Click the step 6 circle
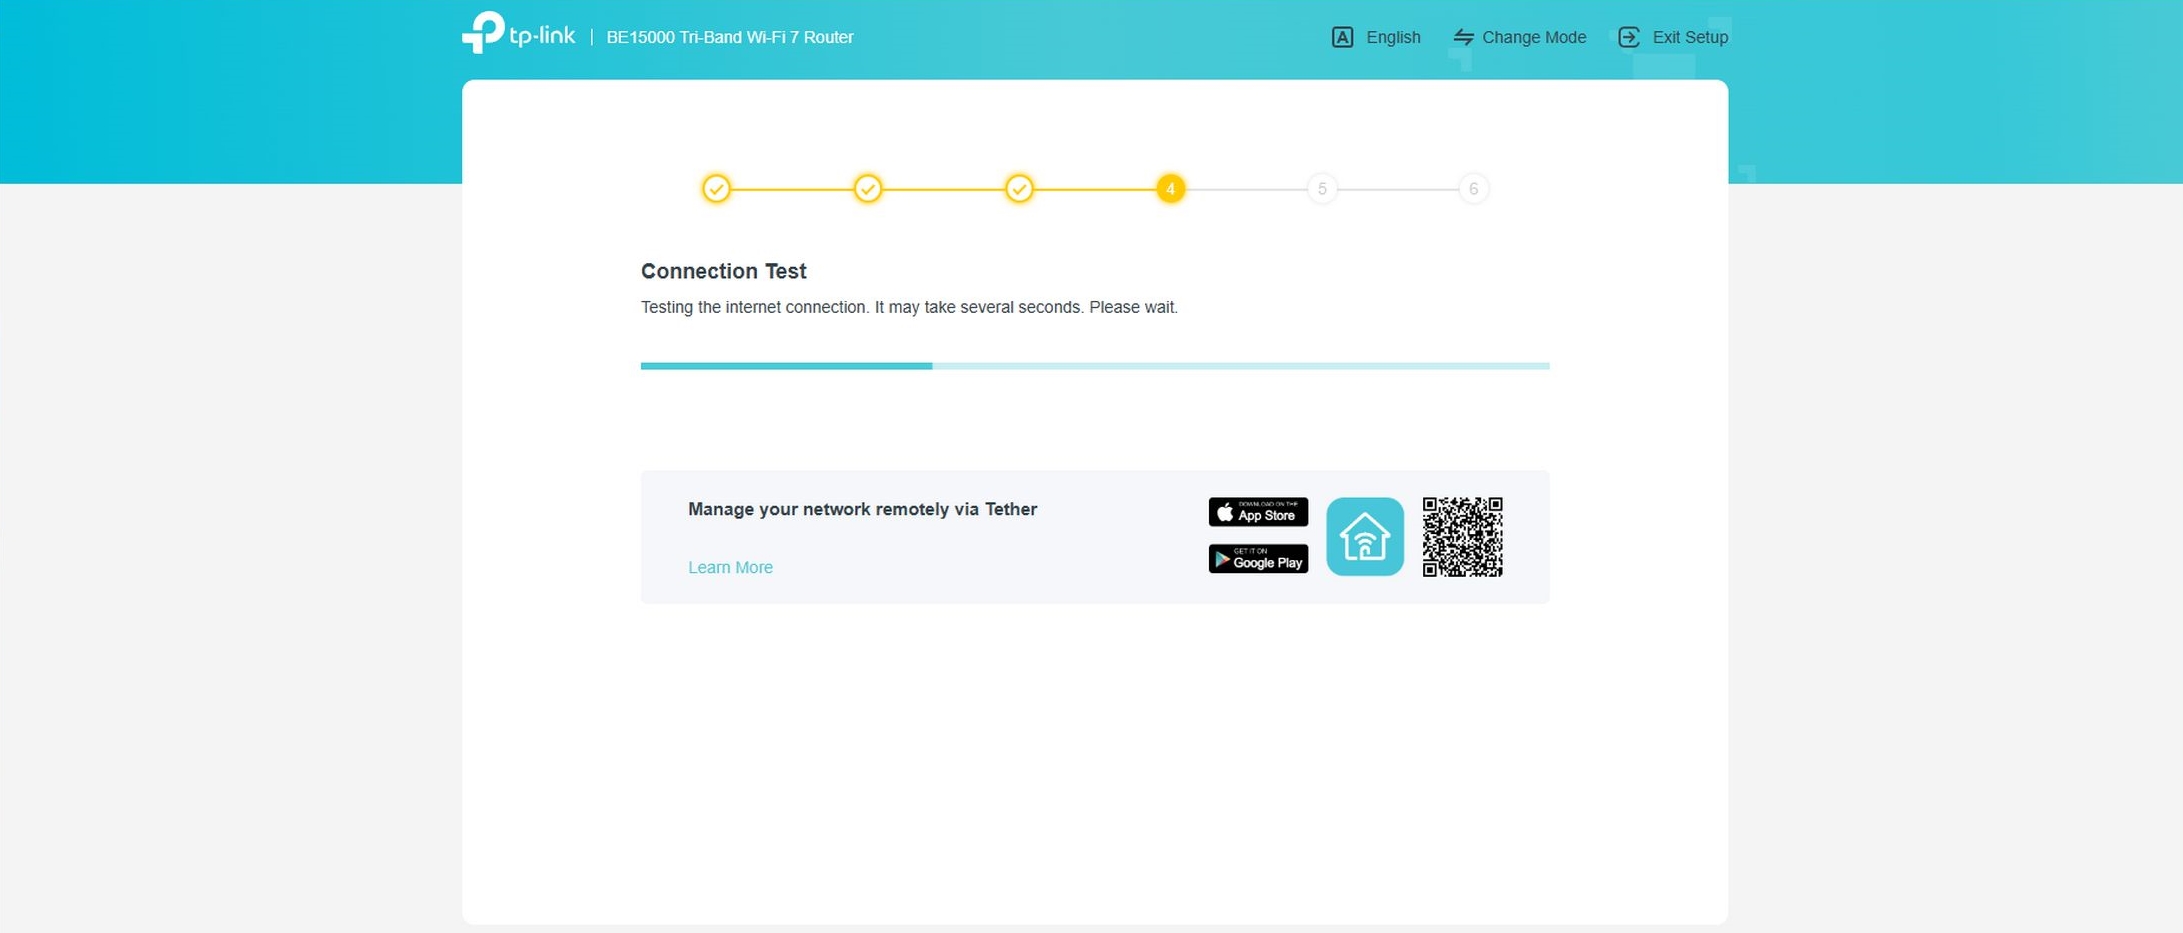 [x=1473, y=189]
